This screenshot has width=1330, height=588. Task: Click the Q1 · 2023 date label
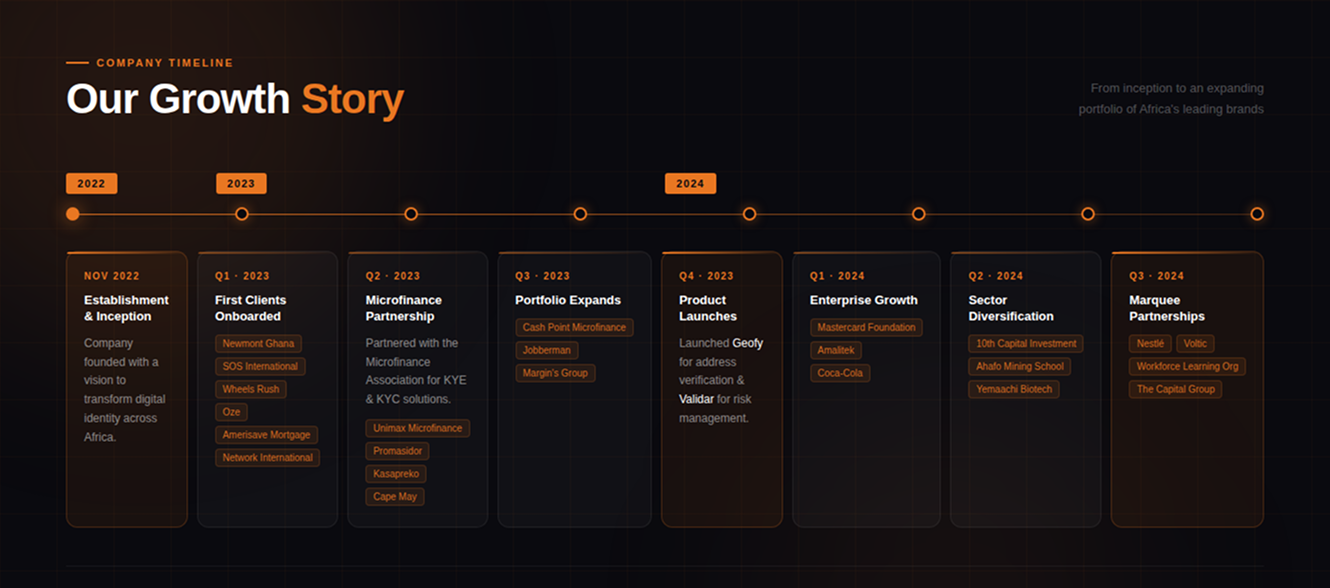(242, 276)
